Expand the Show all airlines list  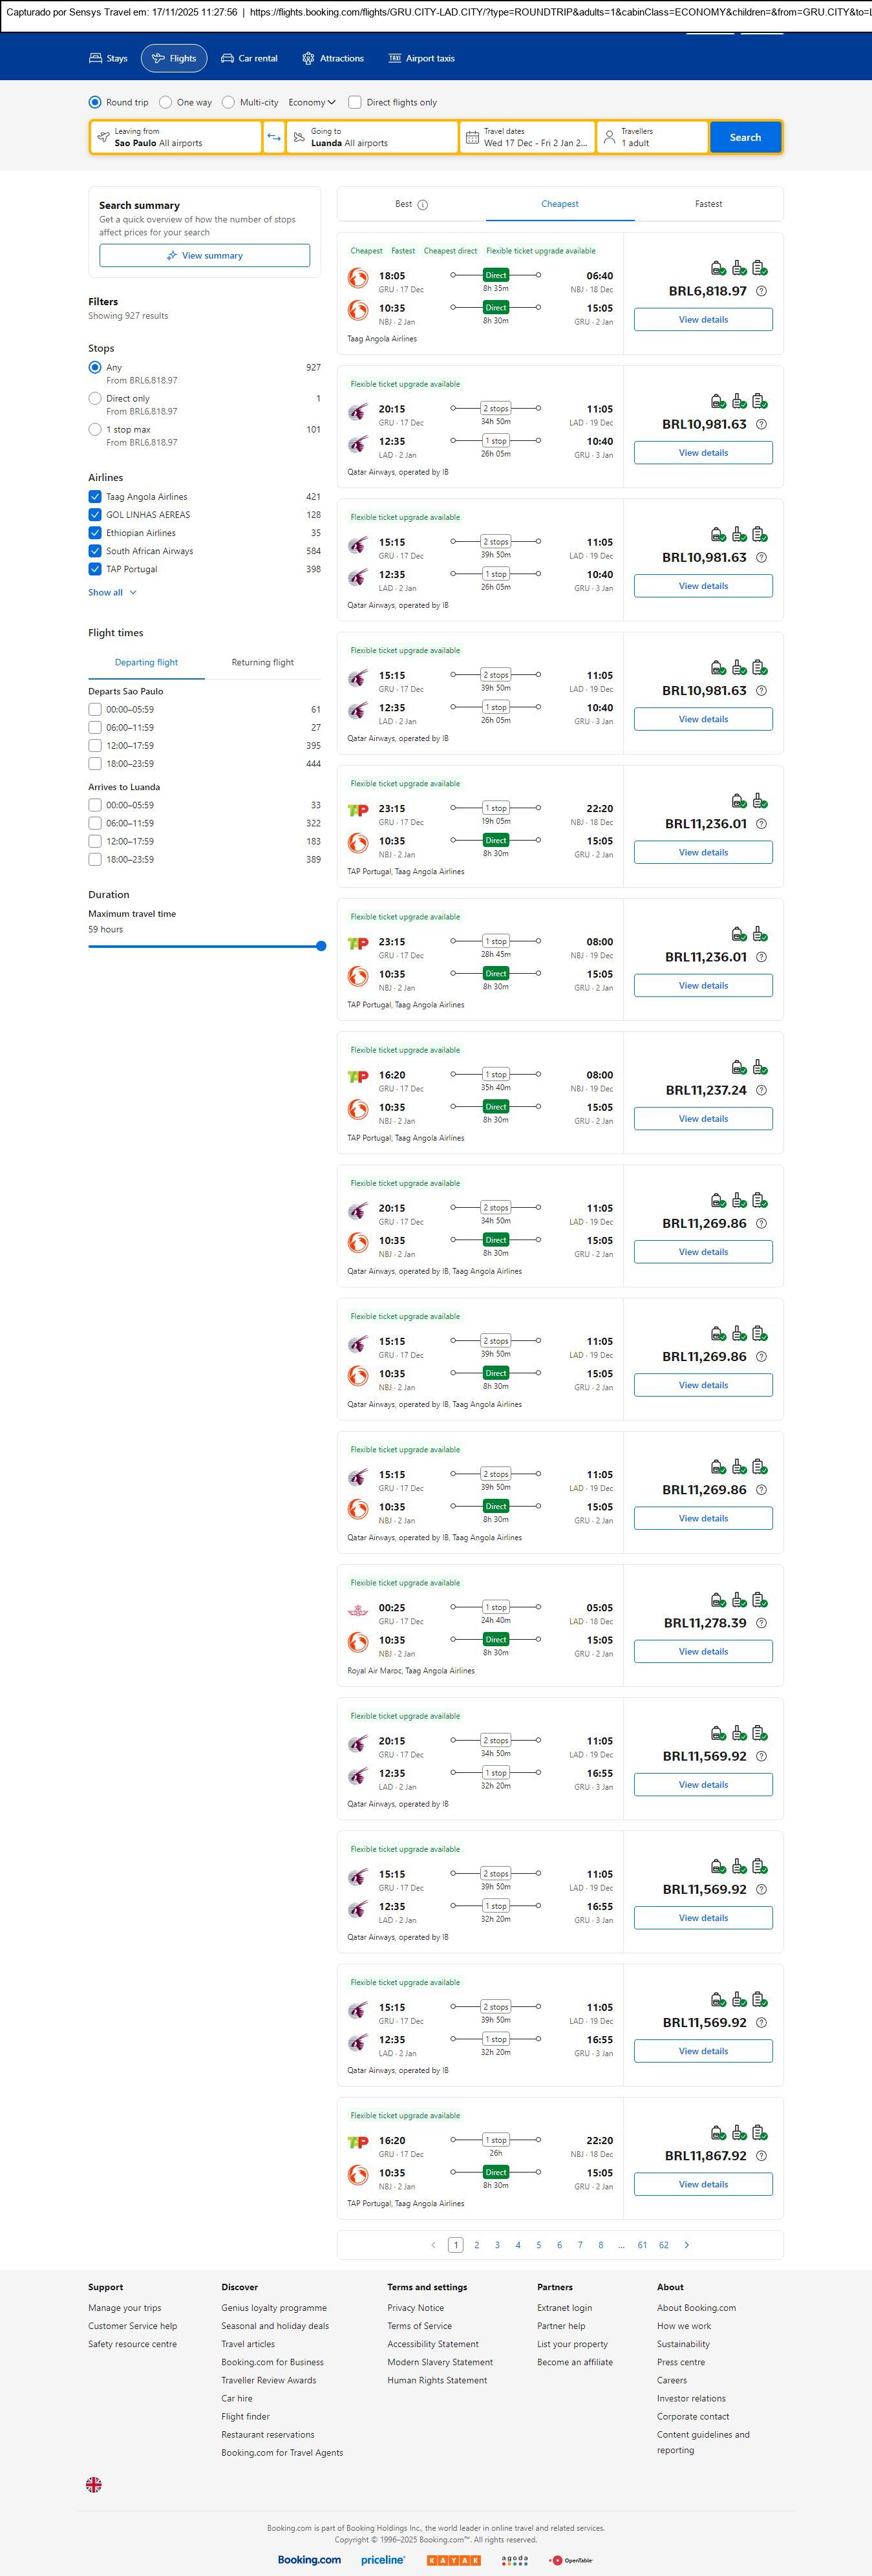click(112, 592)
